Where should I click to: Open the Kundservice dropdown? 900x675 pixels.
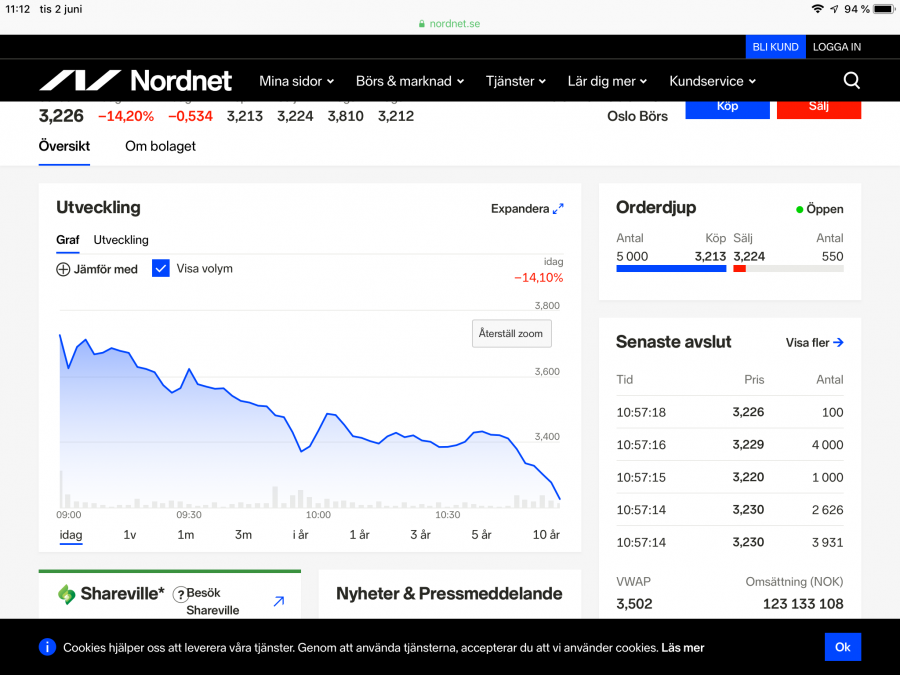coord(712,81)
